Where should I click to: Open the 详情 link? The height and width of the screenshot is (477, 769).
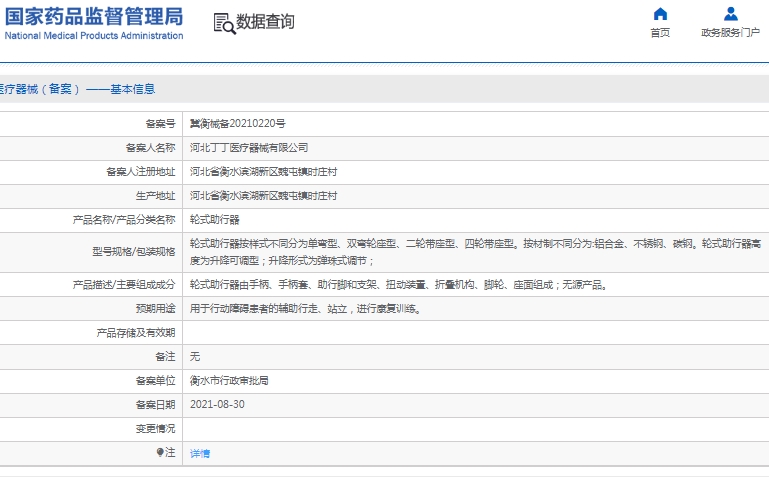click(200, 453)
